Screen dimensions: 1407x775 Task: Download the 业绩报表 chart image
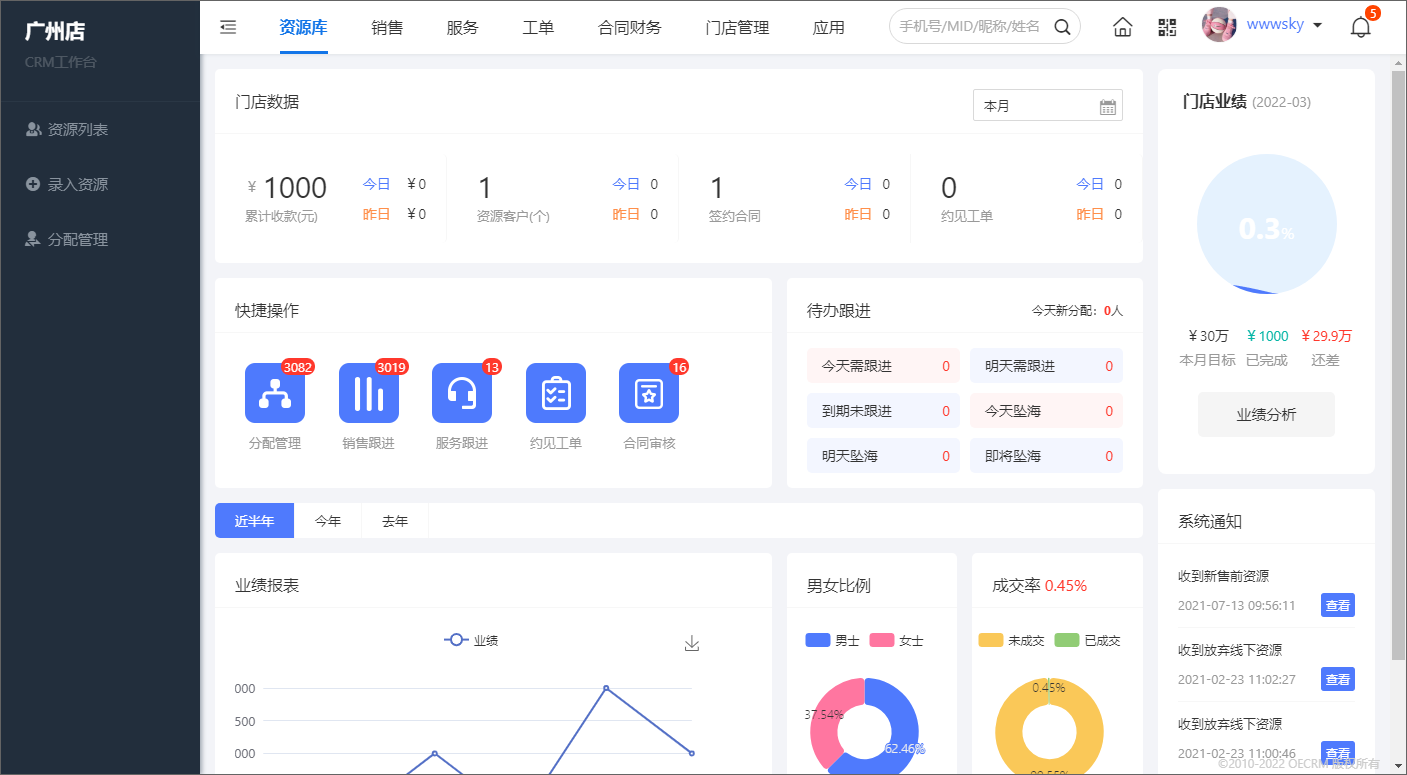tap(691, 643)
